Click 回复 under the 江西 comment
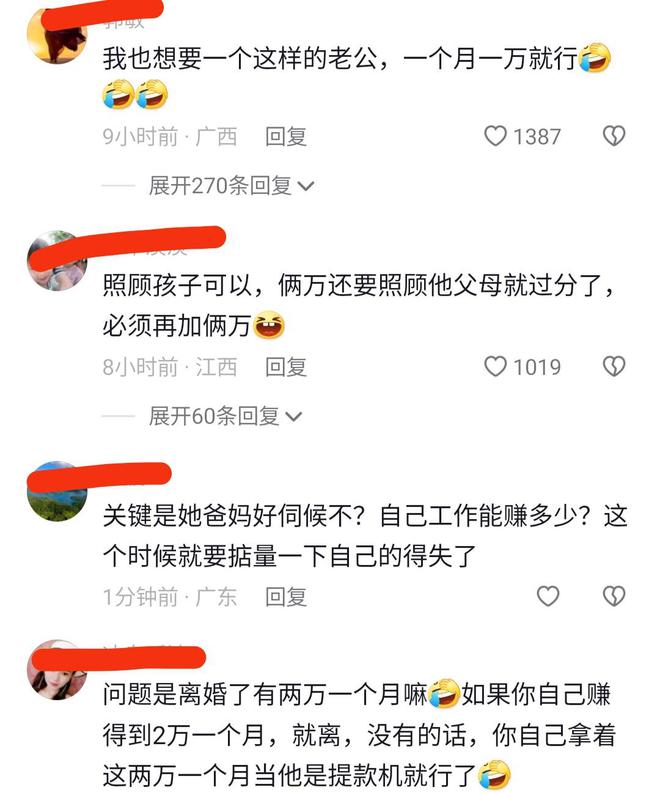 coord(286,367)
